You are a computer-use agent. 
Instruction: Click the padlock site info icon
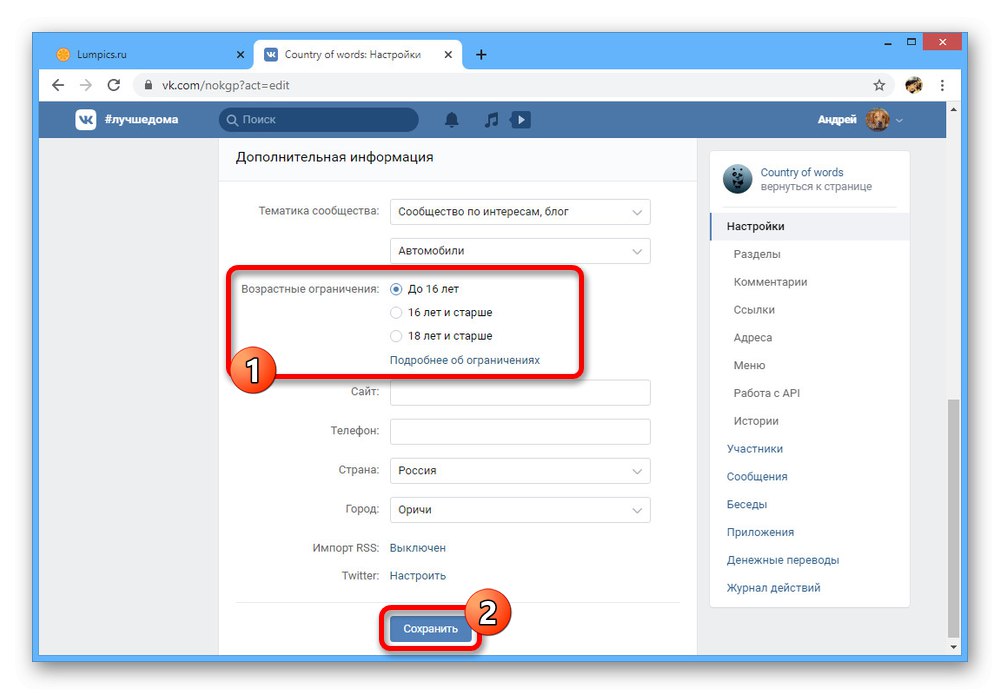point(148,85)
